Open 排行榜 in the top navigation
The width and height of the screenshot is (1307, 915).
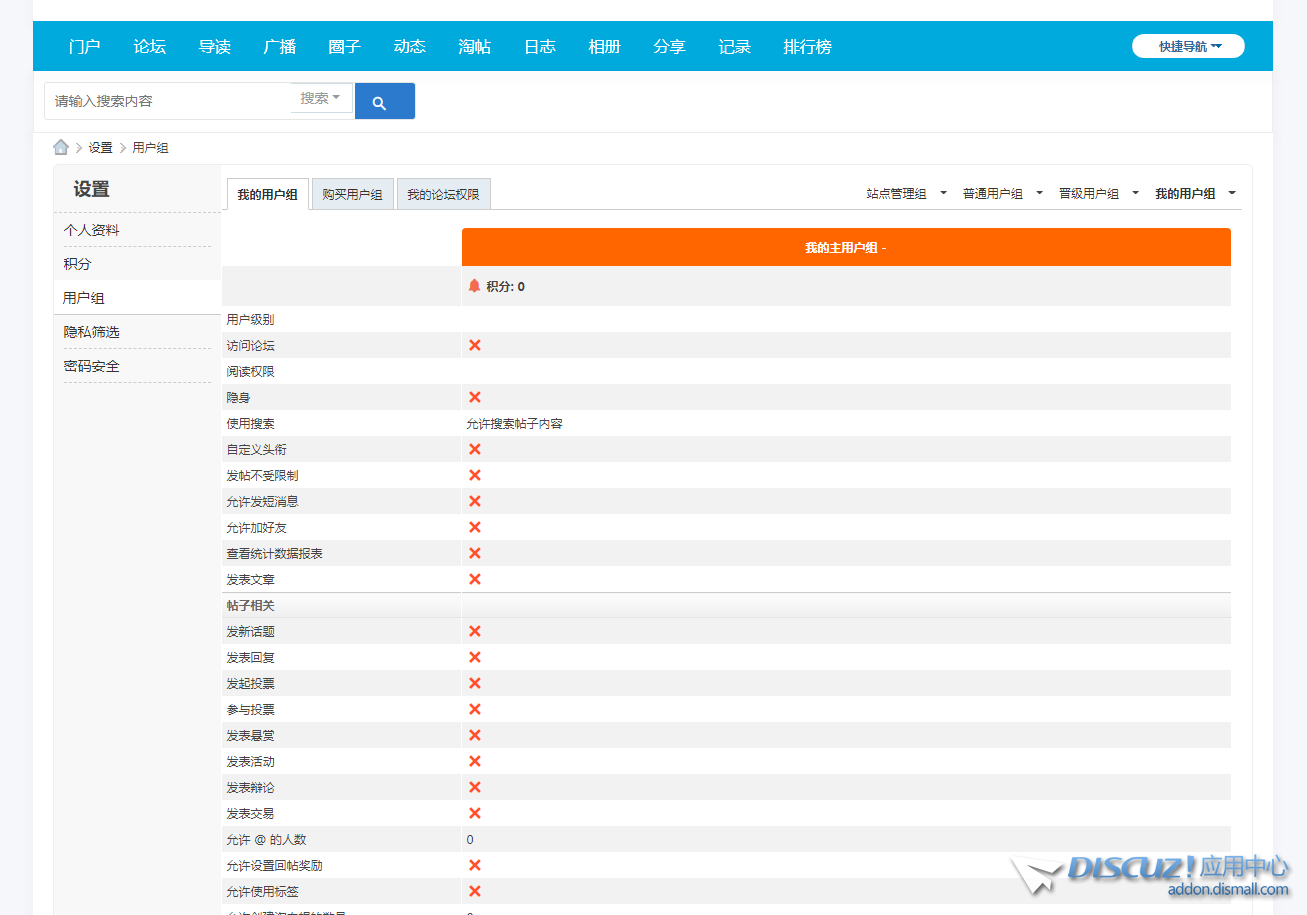pos(807,47)
